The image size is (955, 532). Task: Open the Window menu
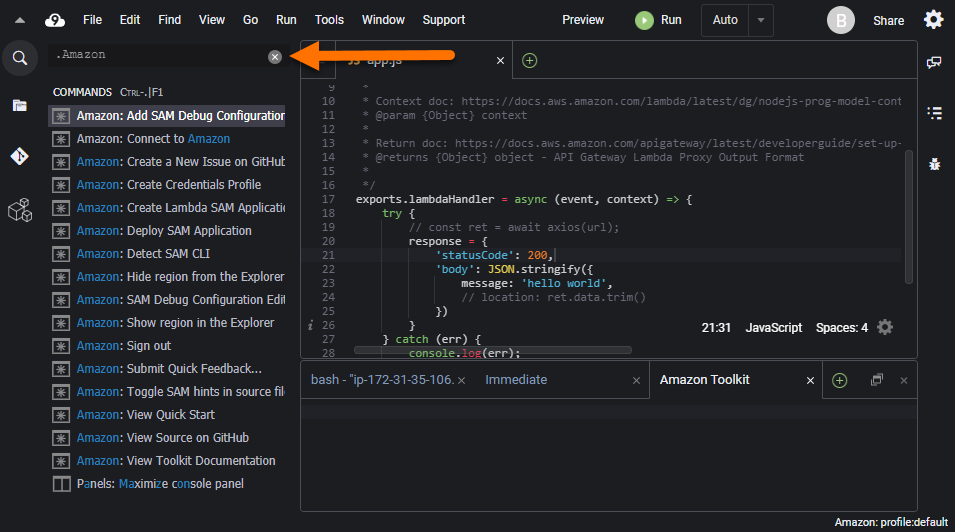(383, 20)
